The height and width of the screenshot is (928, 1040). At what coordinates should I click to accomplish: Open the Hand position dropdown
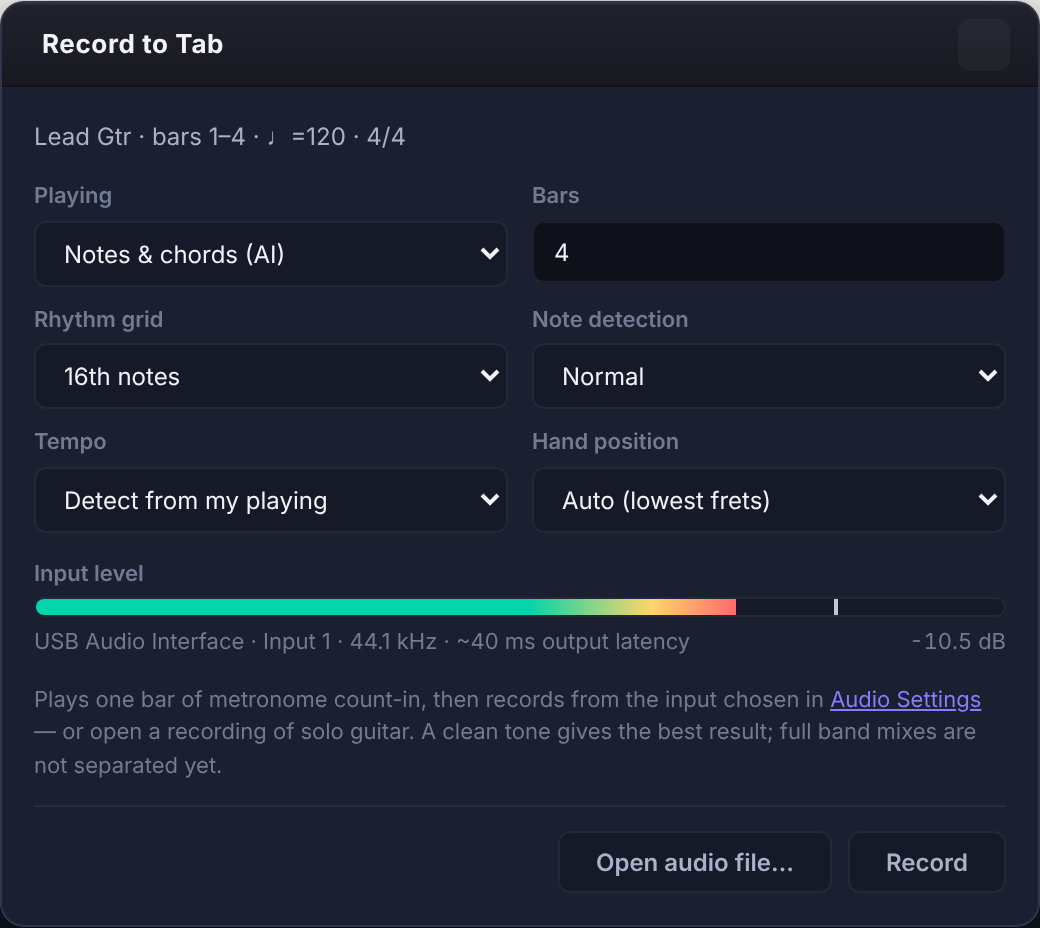[769, 500]
